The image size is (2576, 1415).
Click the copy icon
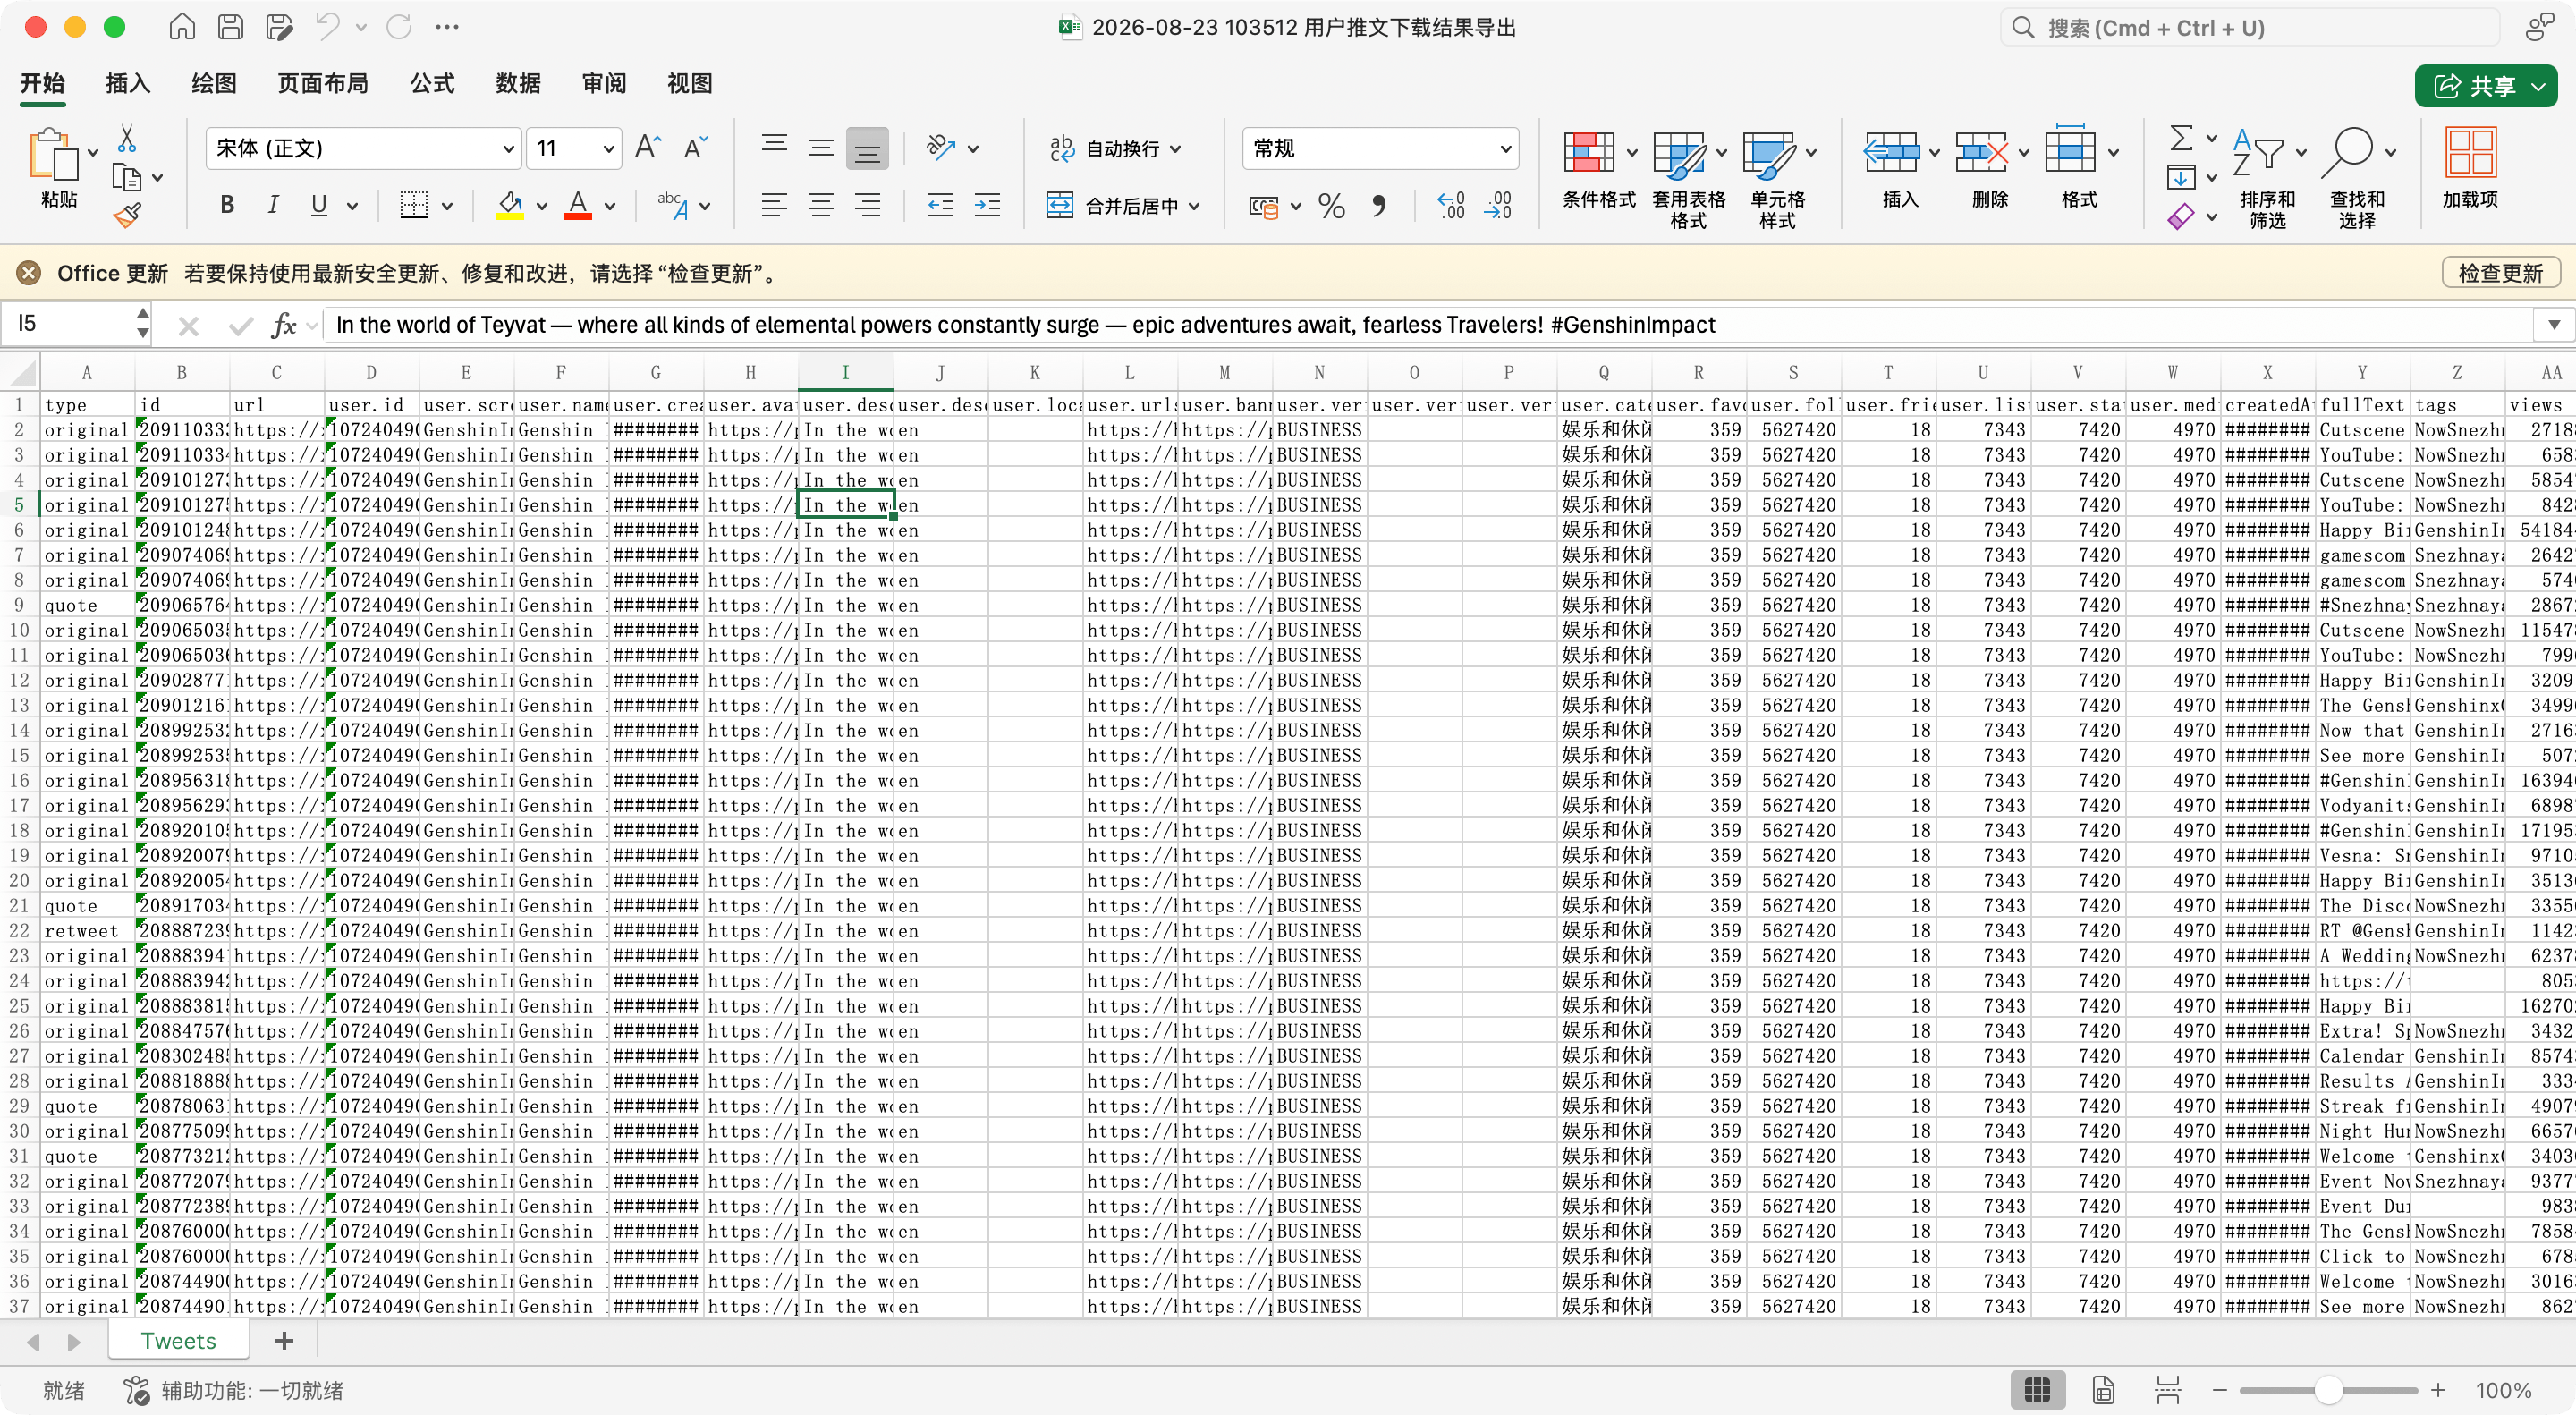[x=126, y=177]
